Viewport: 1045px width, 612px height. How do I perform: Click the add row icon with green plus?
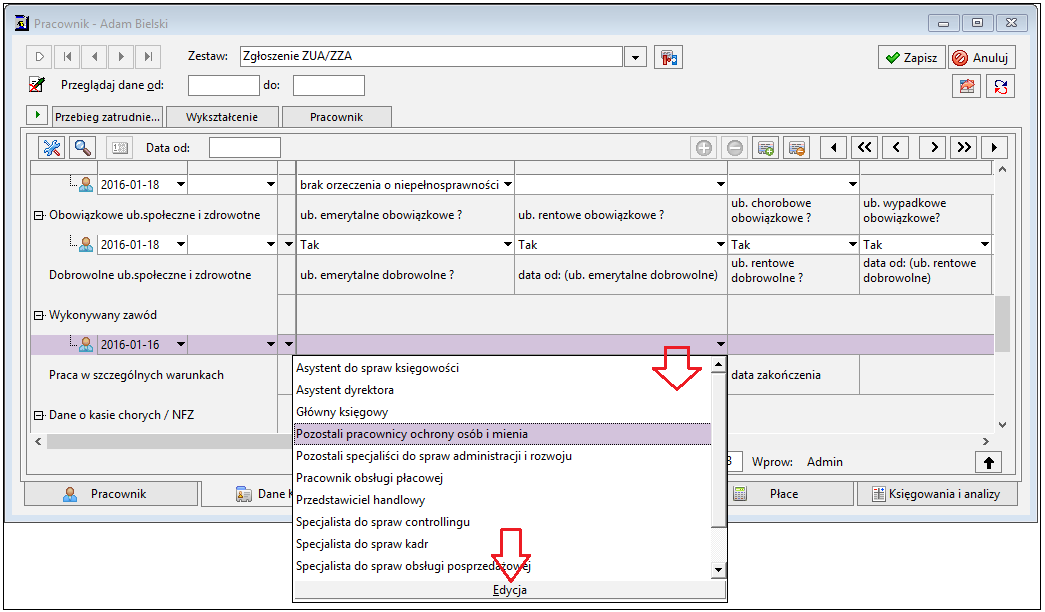766,147
